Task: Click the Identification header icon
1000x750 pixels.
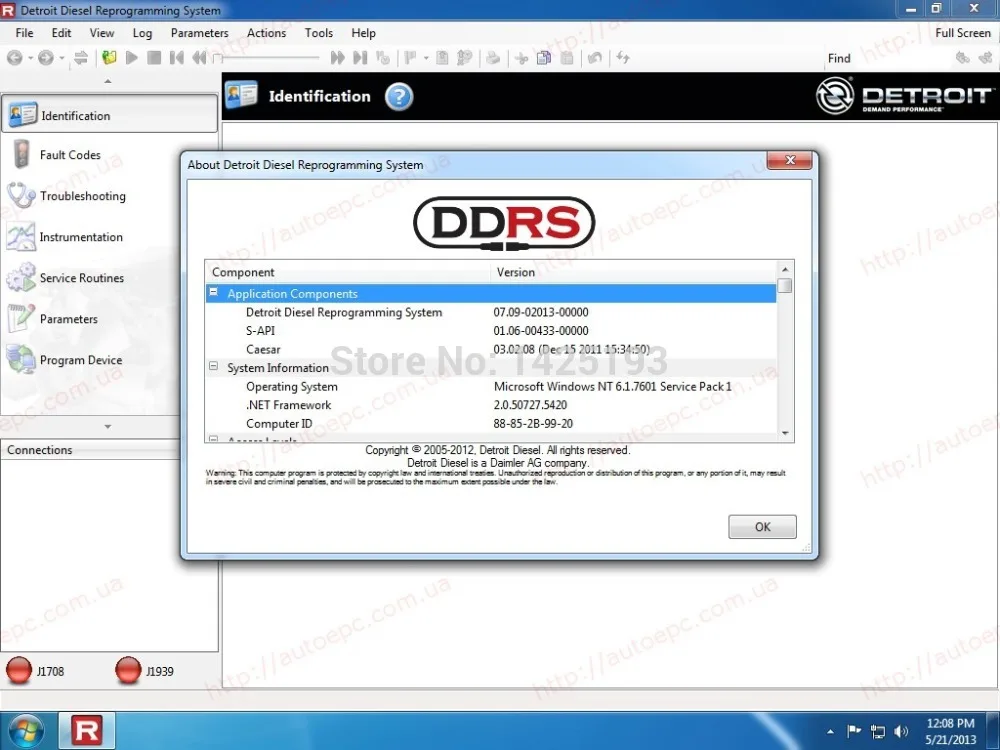Action: coord(241,95)
